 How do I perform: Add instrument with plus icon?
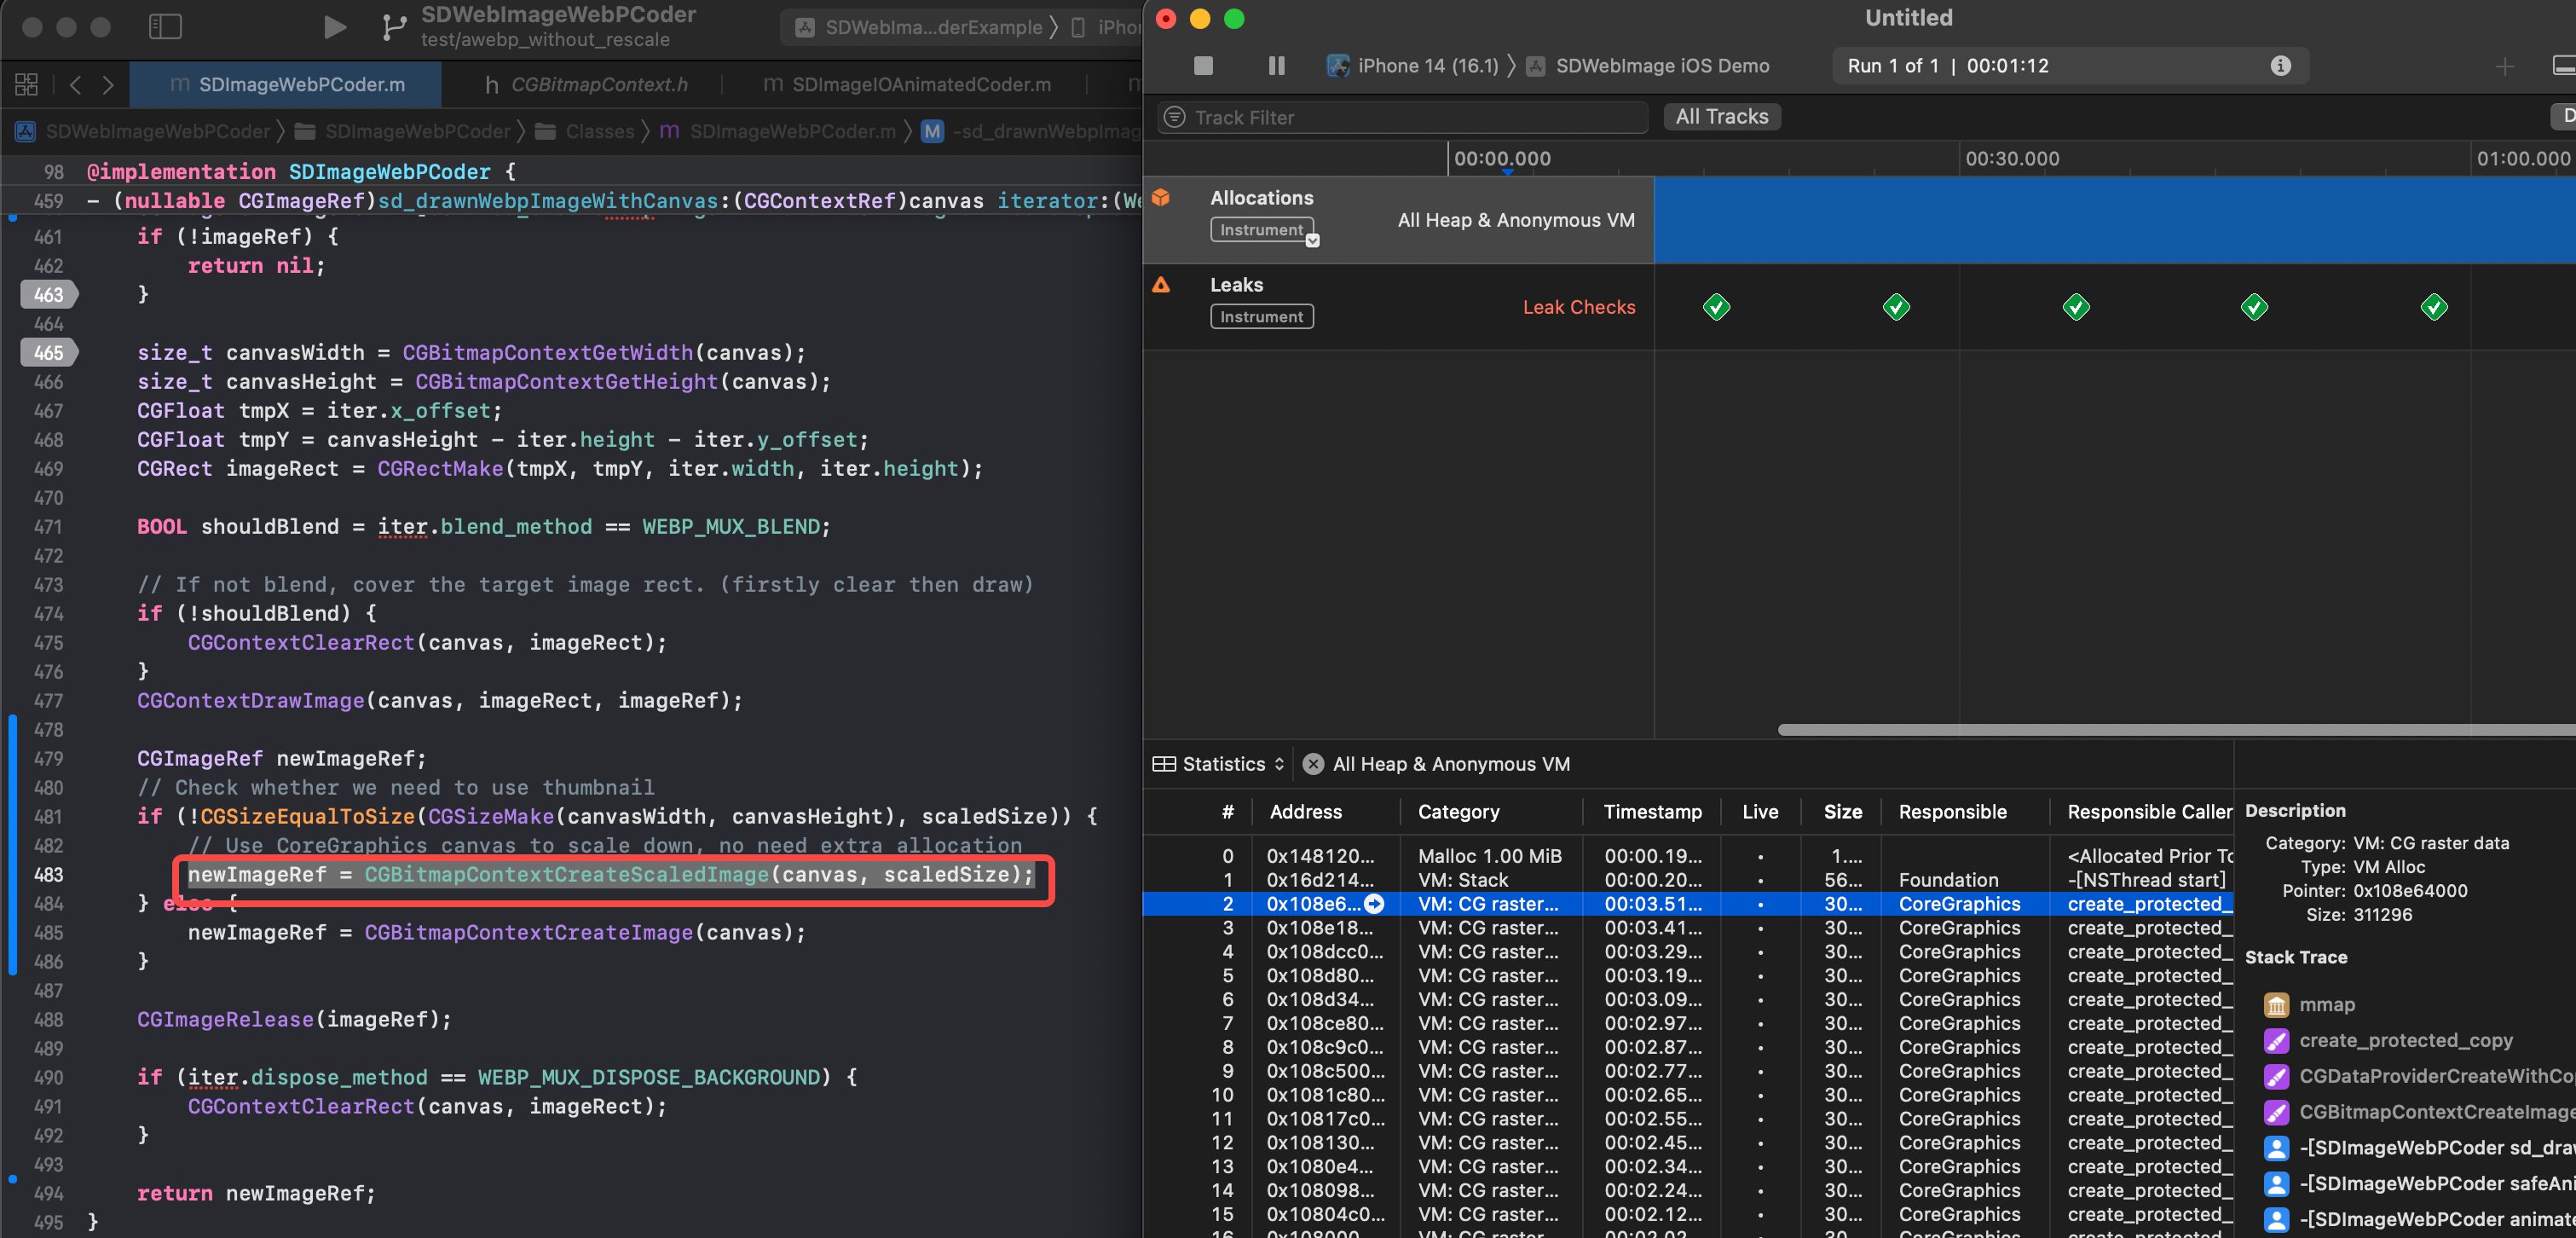click(x=2504, y=67)
